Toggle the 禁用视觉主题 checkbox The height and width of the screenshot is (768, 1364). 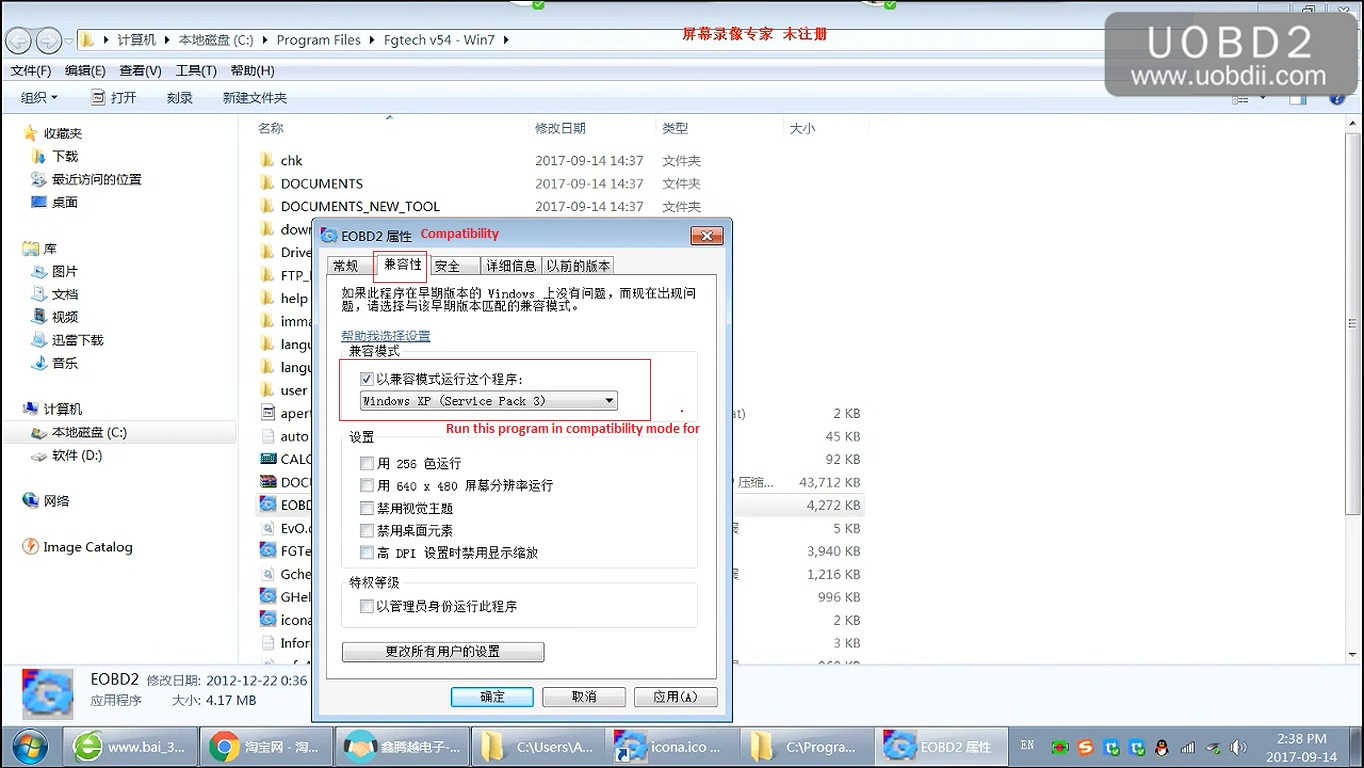pyautogui.click(x=367, y=508)
